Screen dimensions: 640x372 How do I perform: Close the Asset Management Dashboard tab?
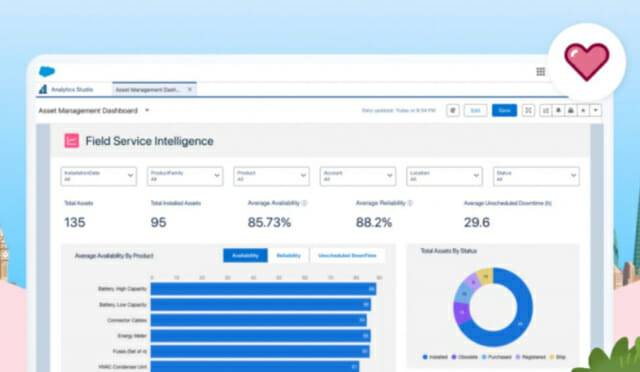pos(190,89)
